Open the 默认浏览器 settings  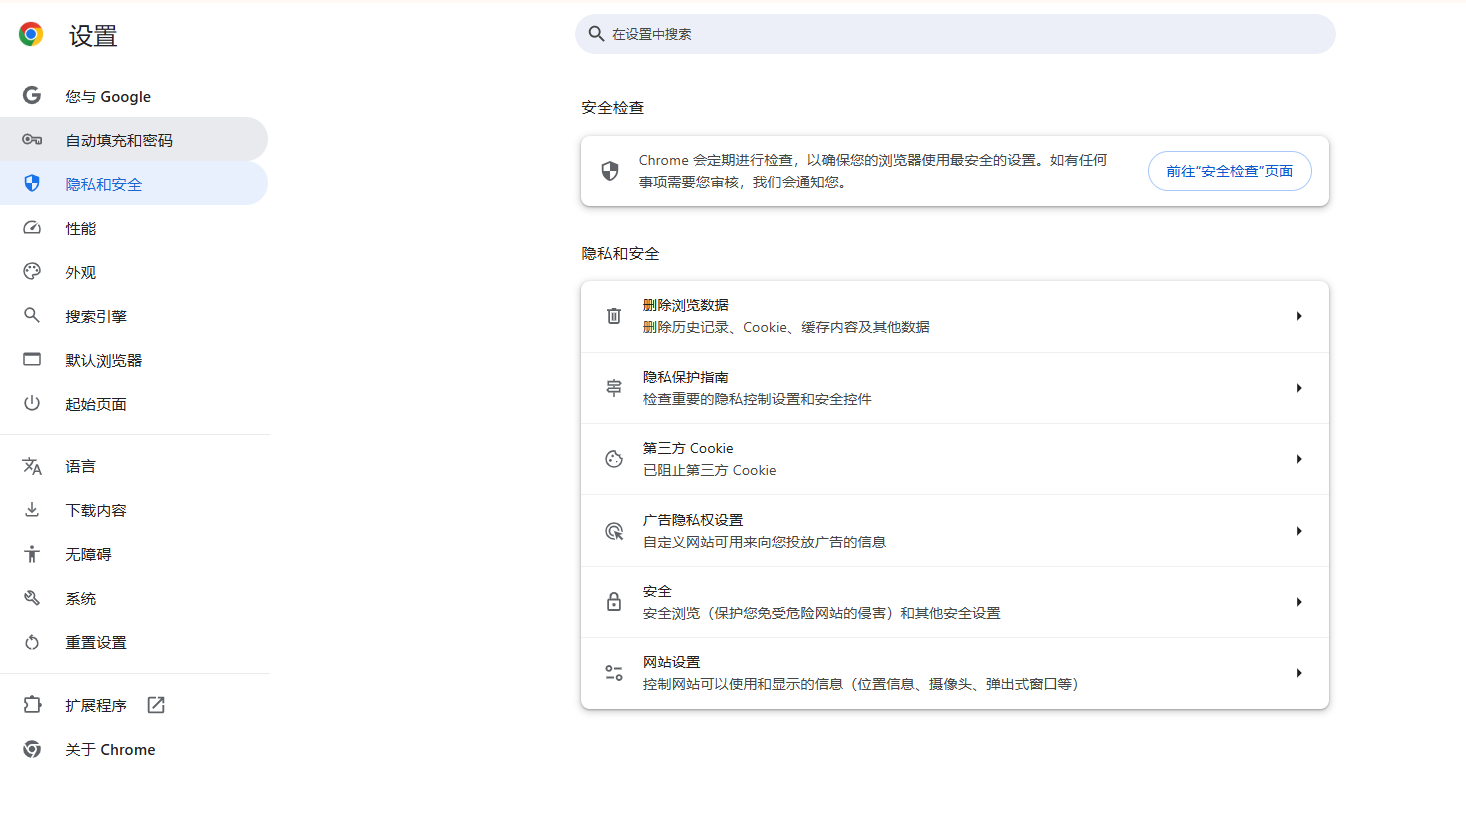(x=134, y=360)
